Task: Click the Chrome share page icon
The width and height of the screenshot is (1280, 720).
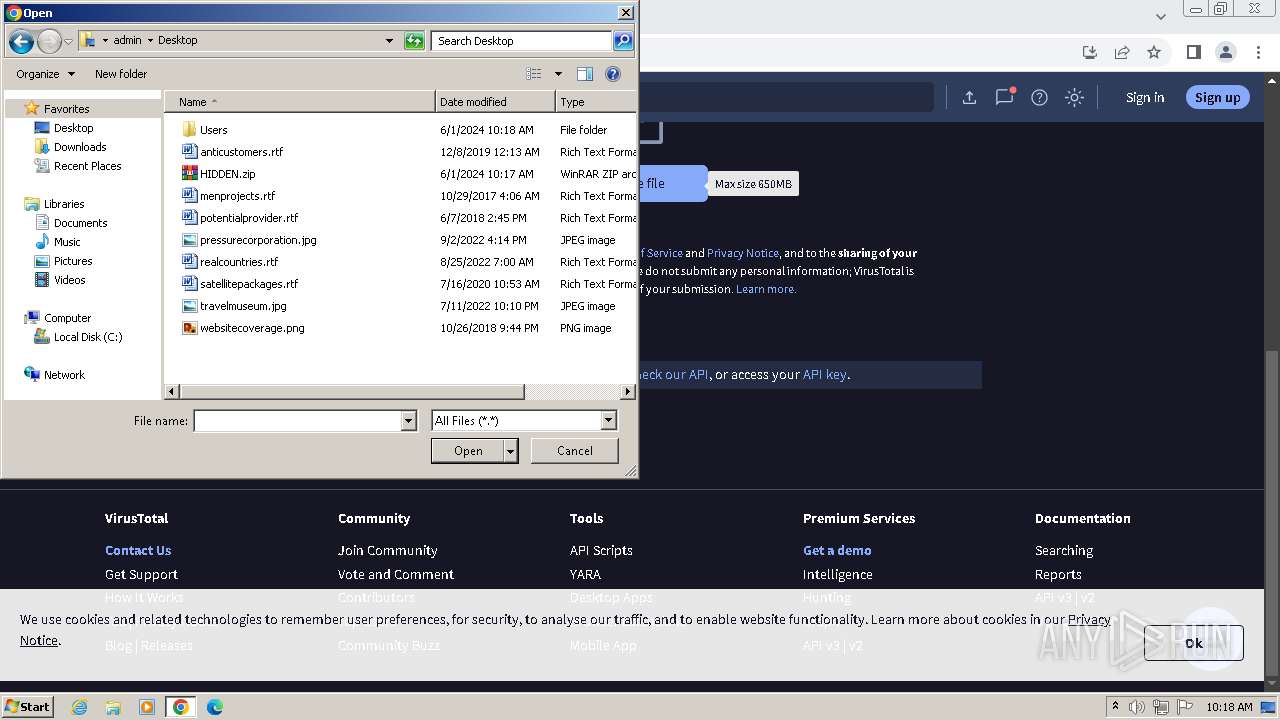Action: tap(1122, 52)
